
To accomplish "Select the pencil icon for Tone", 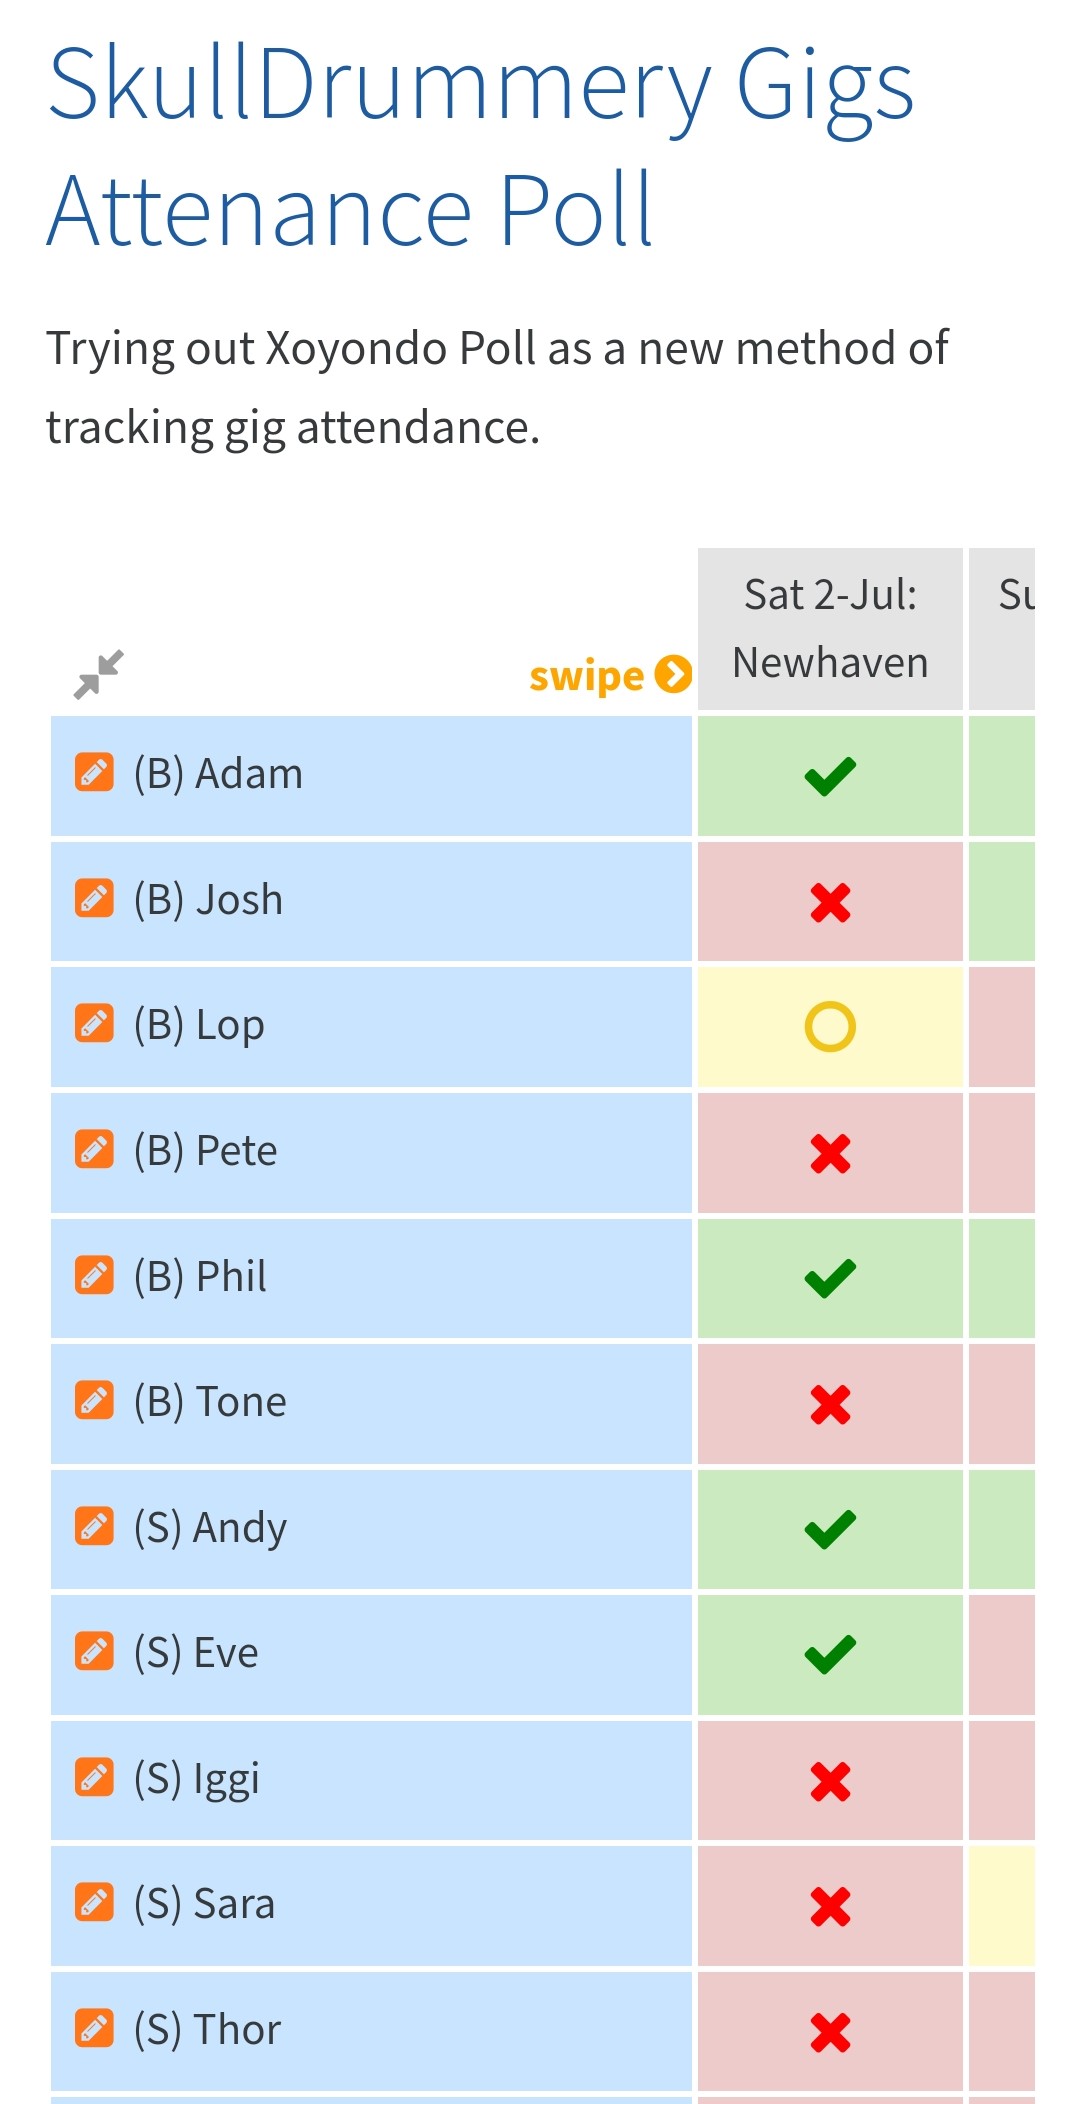I will tap(94, 1401).
